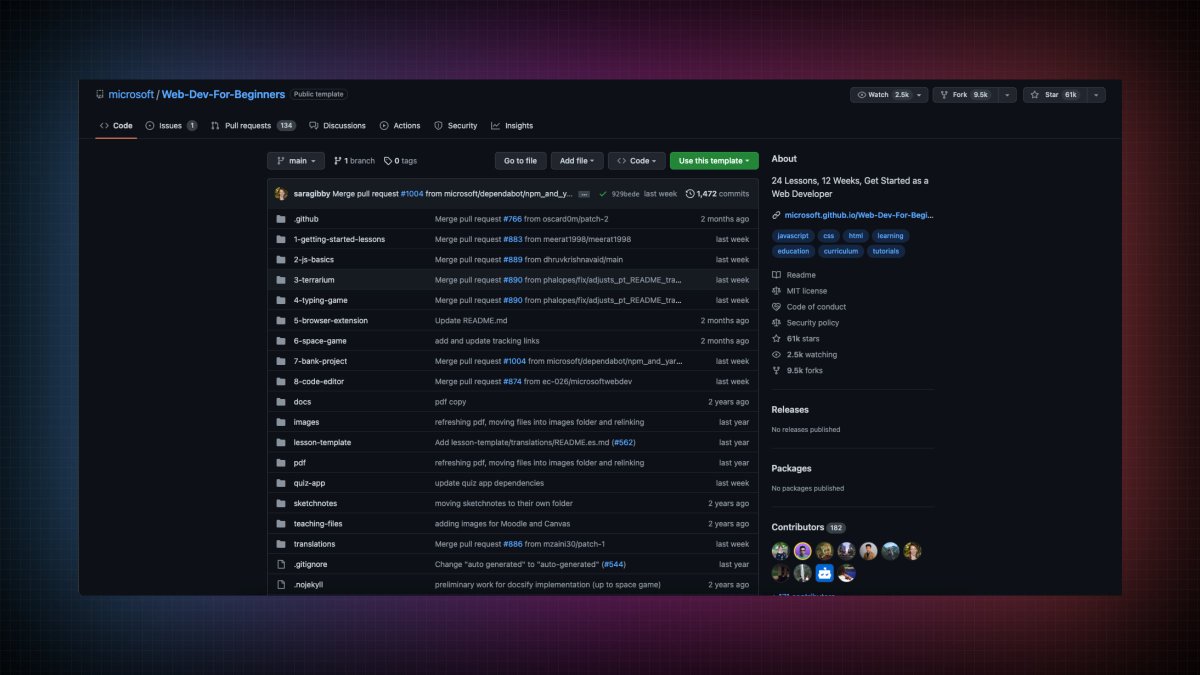
Task: Open the Releases heading link
Action: (x=790, y=409)
